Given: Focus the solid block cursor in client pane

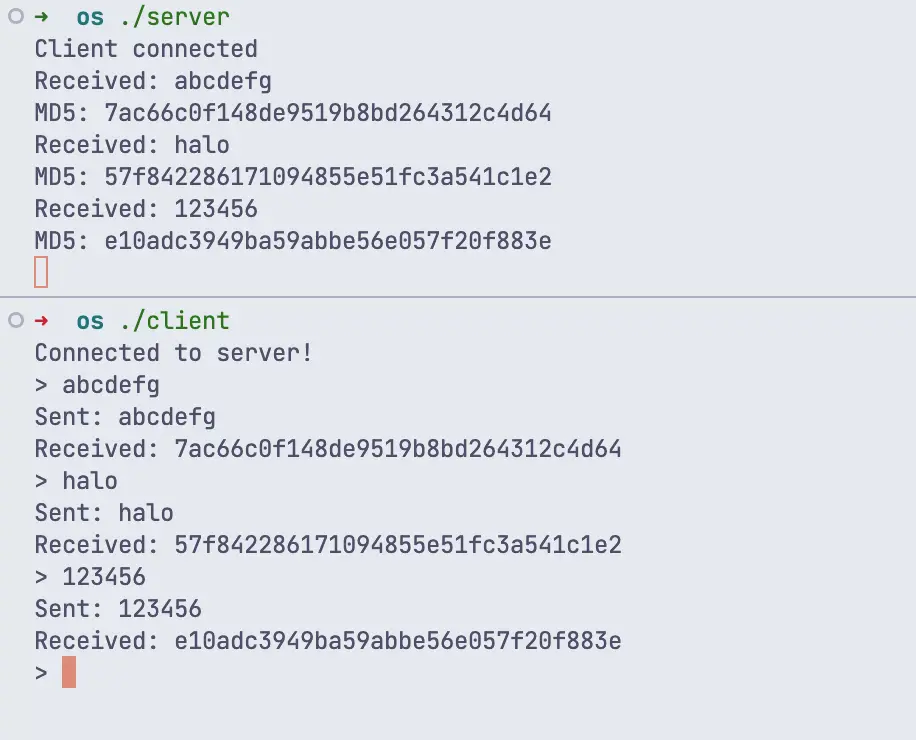Looking at the screenshot, I should (69, 672).
